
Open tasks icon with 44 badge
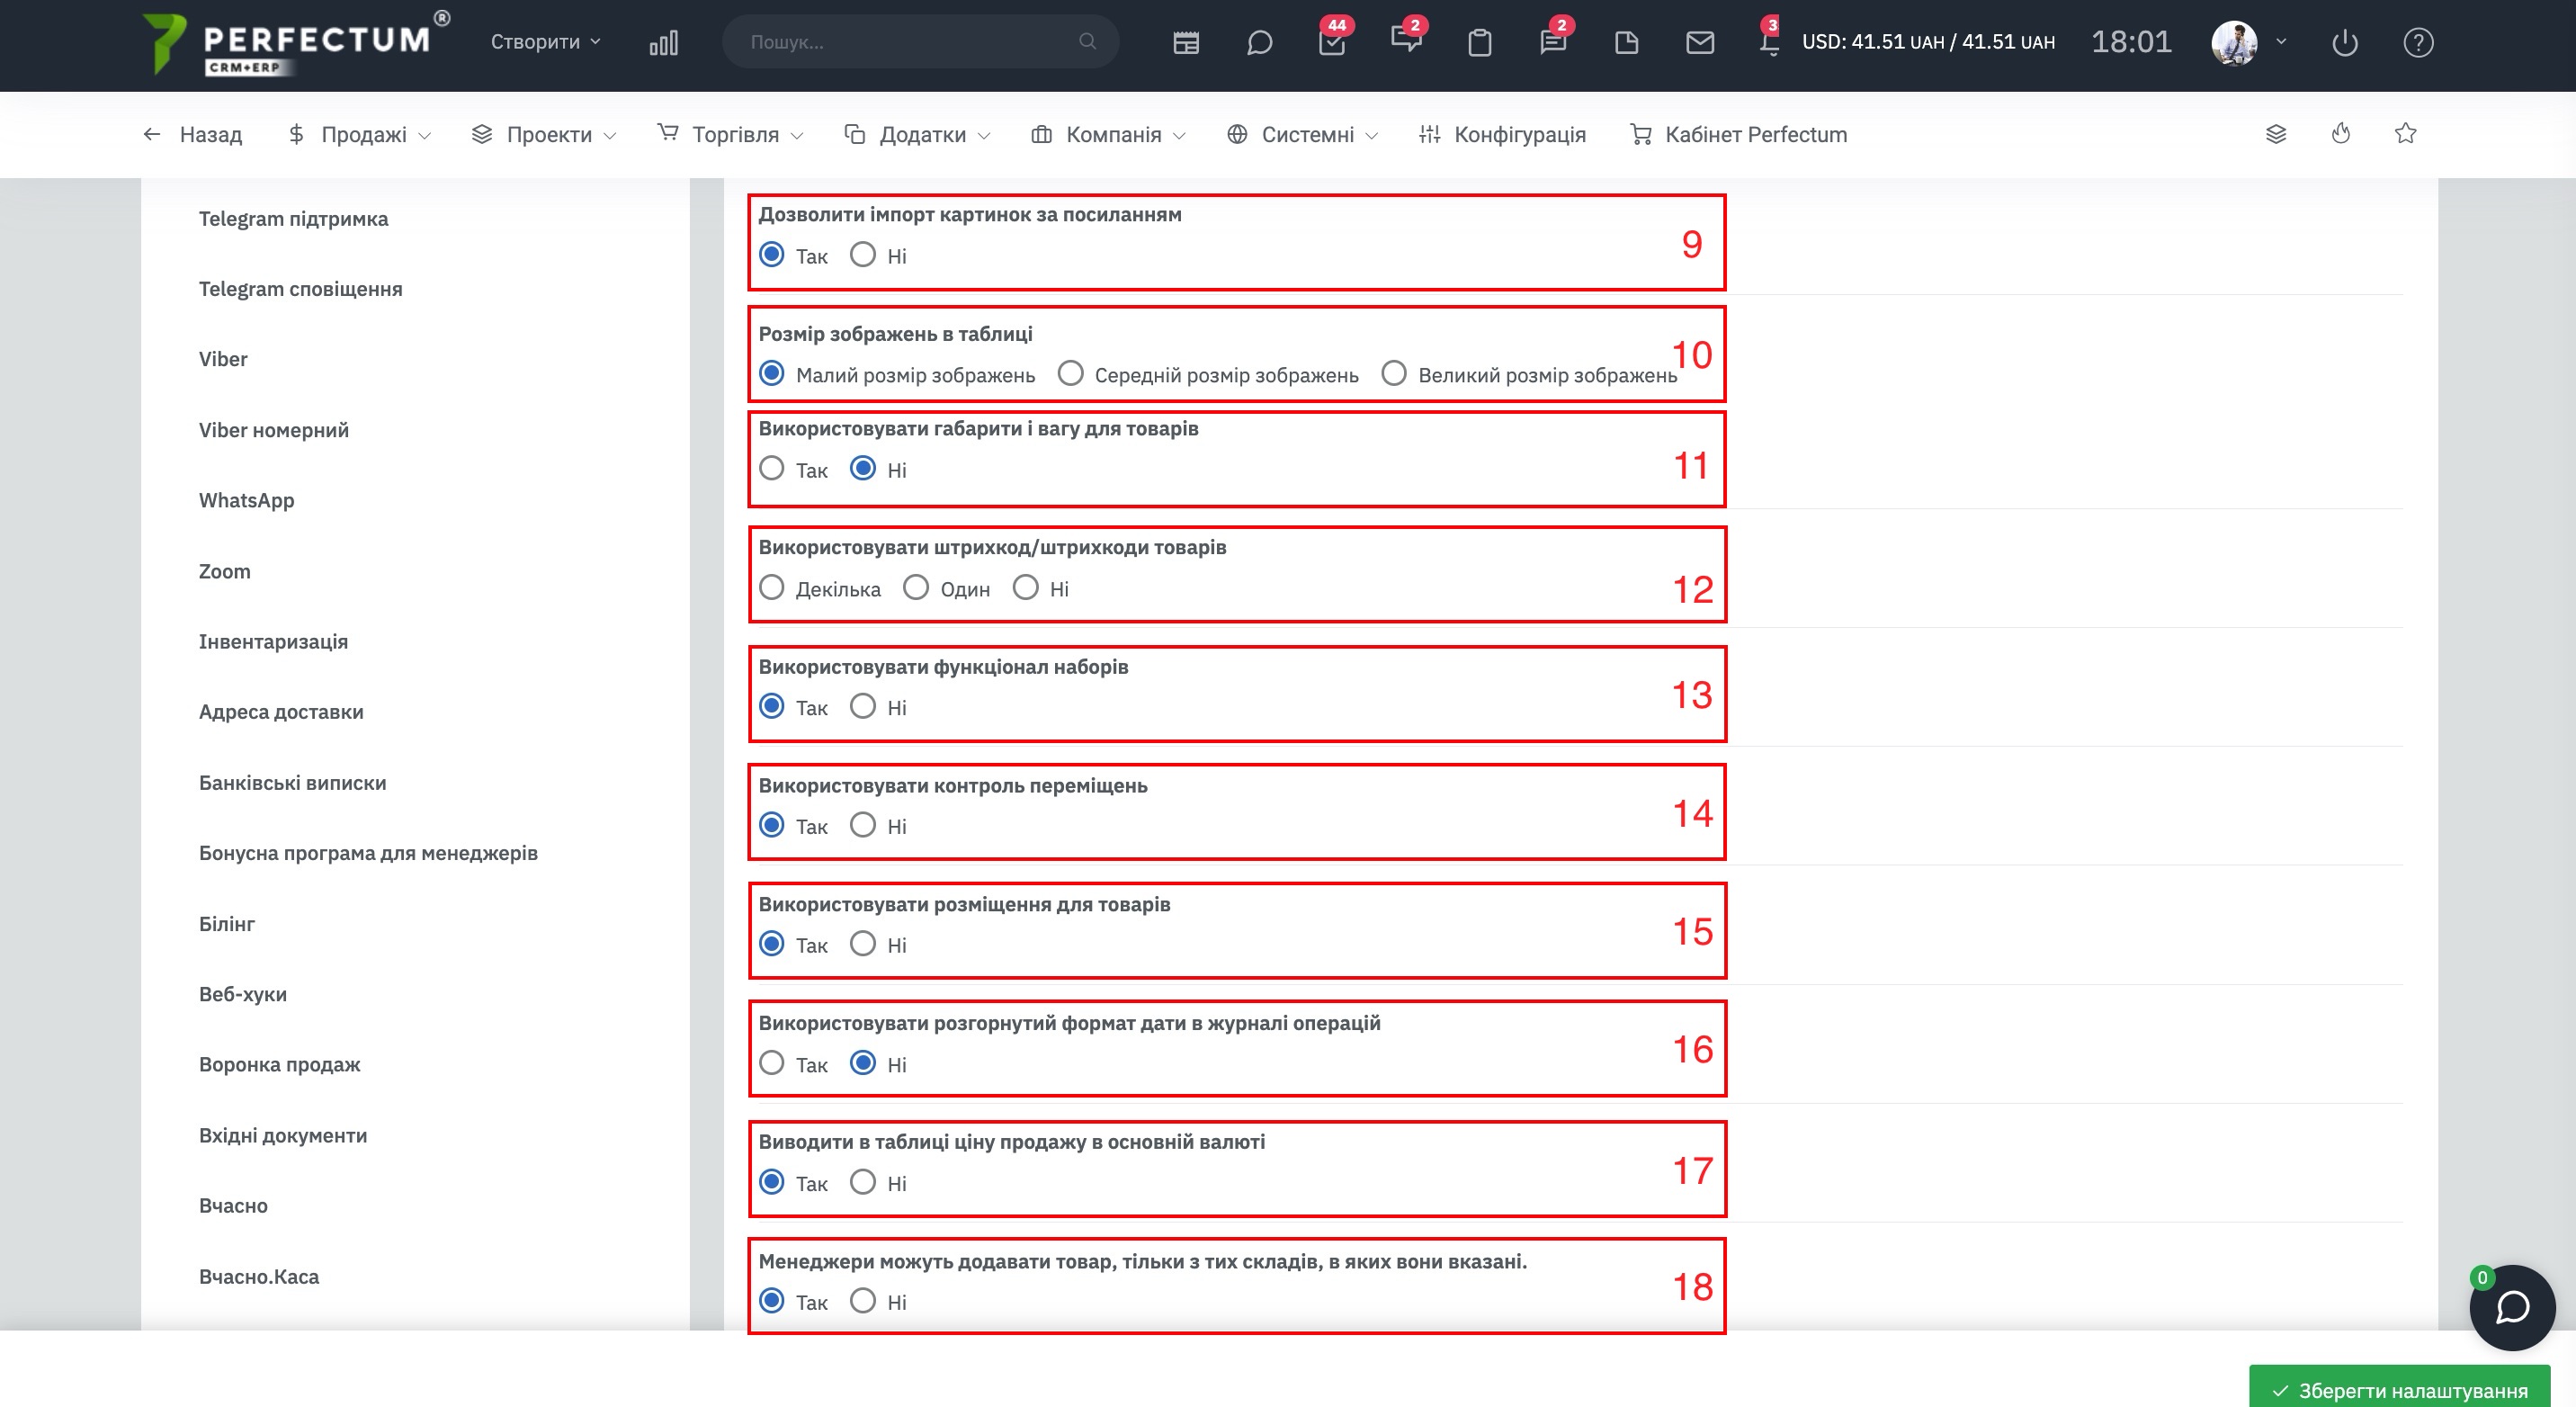[x=1332, y=42]
